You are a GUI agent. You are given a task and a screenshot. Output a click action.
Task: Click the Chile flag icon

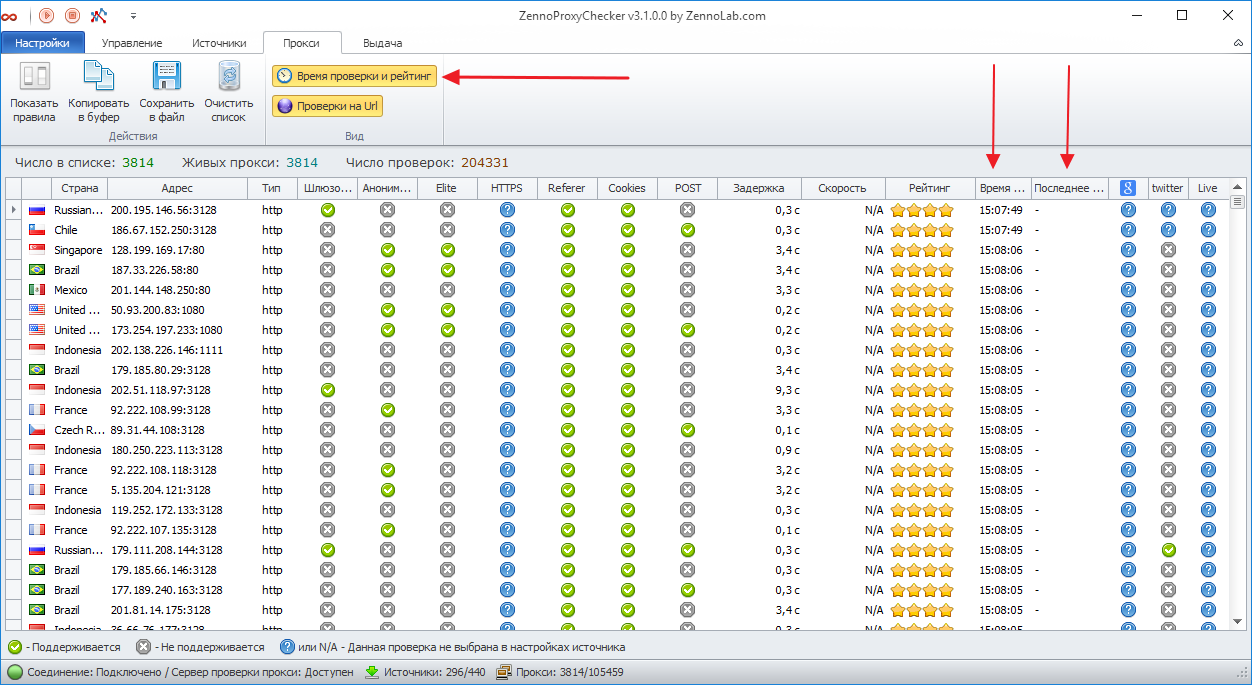[x=37, y=230]
